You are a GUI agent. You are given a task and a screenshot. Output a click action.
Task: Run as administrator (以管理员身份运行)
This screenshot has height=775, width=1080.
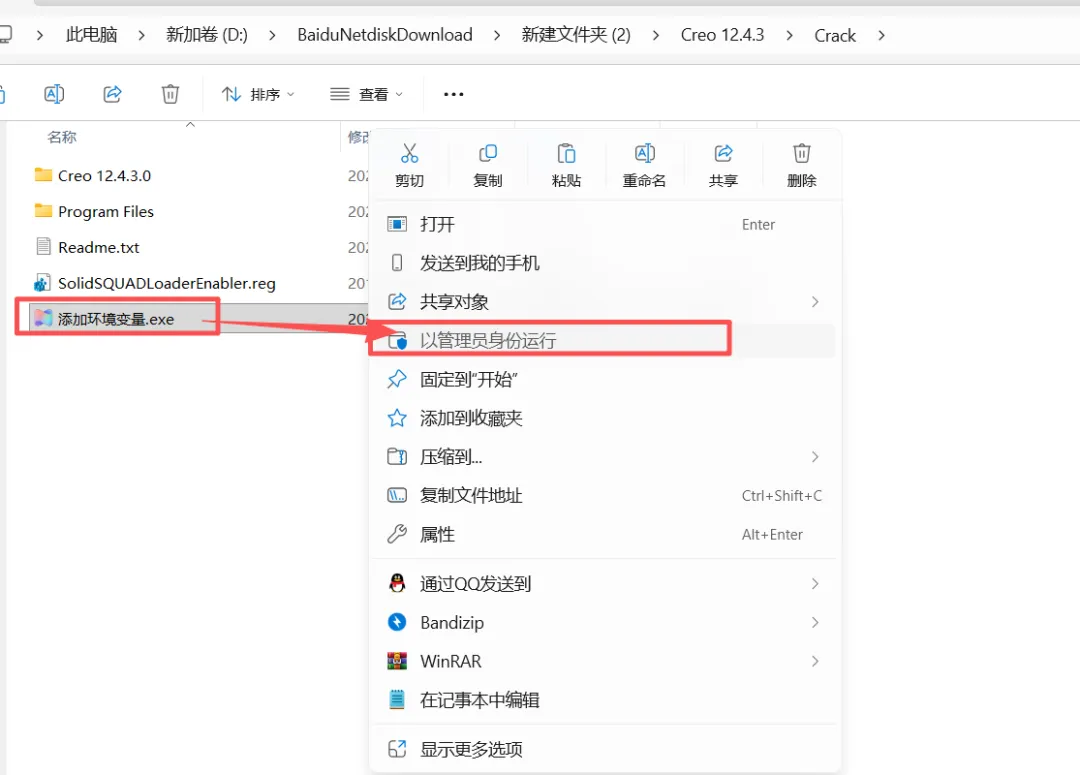click(x=605, y=340)
